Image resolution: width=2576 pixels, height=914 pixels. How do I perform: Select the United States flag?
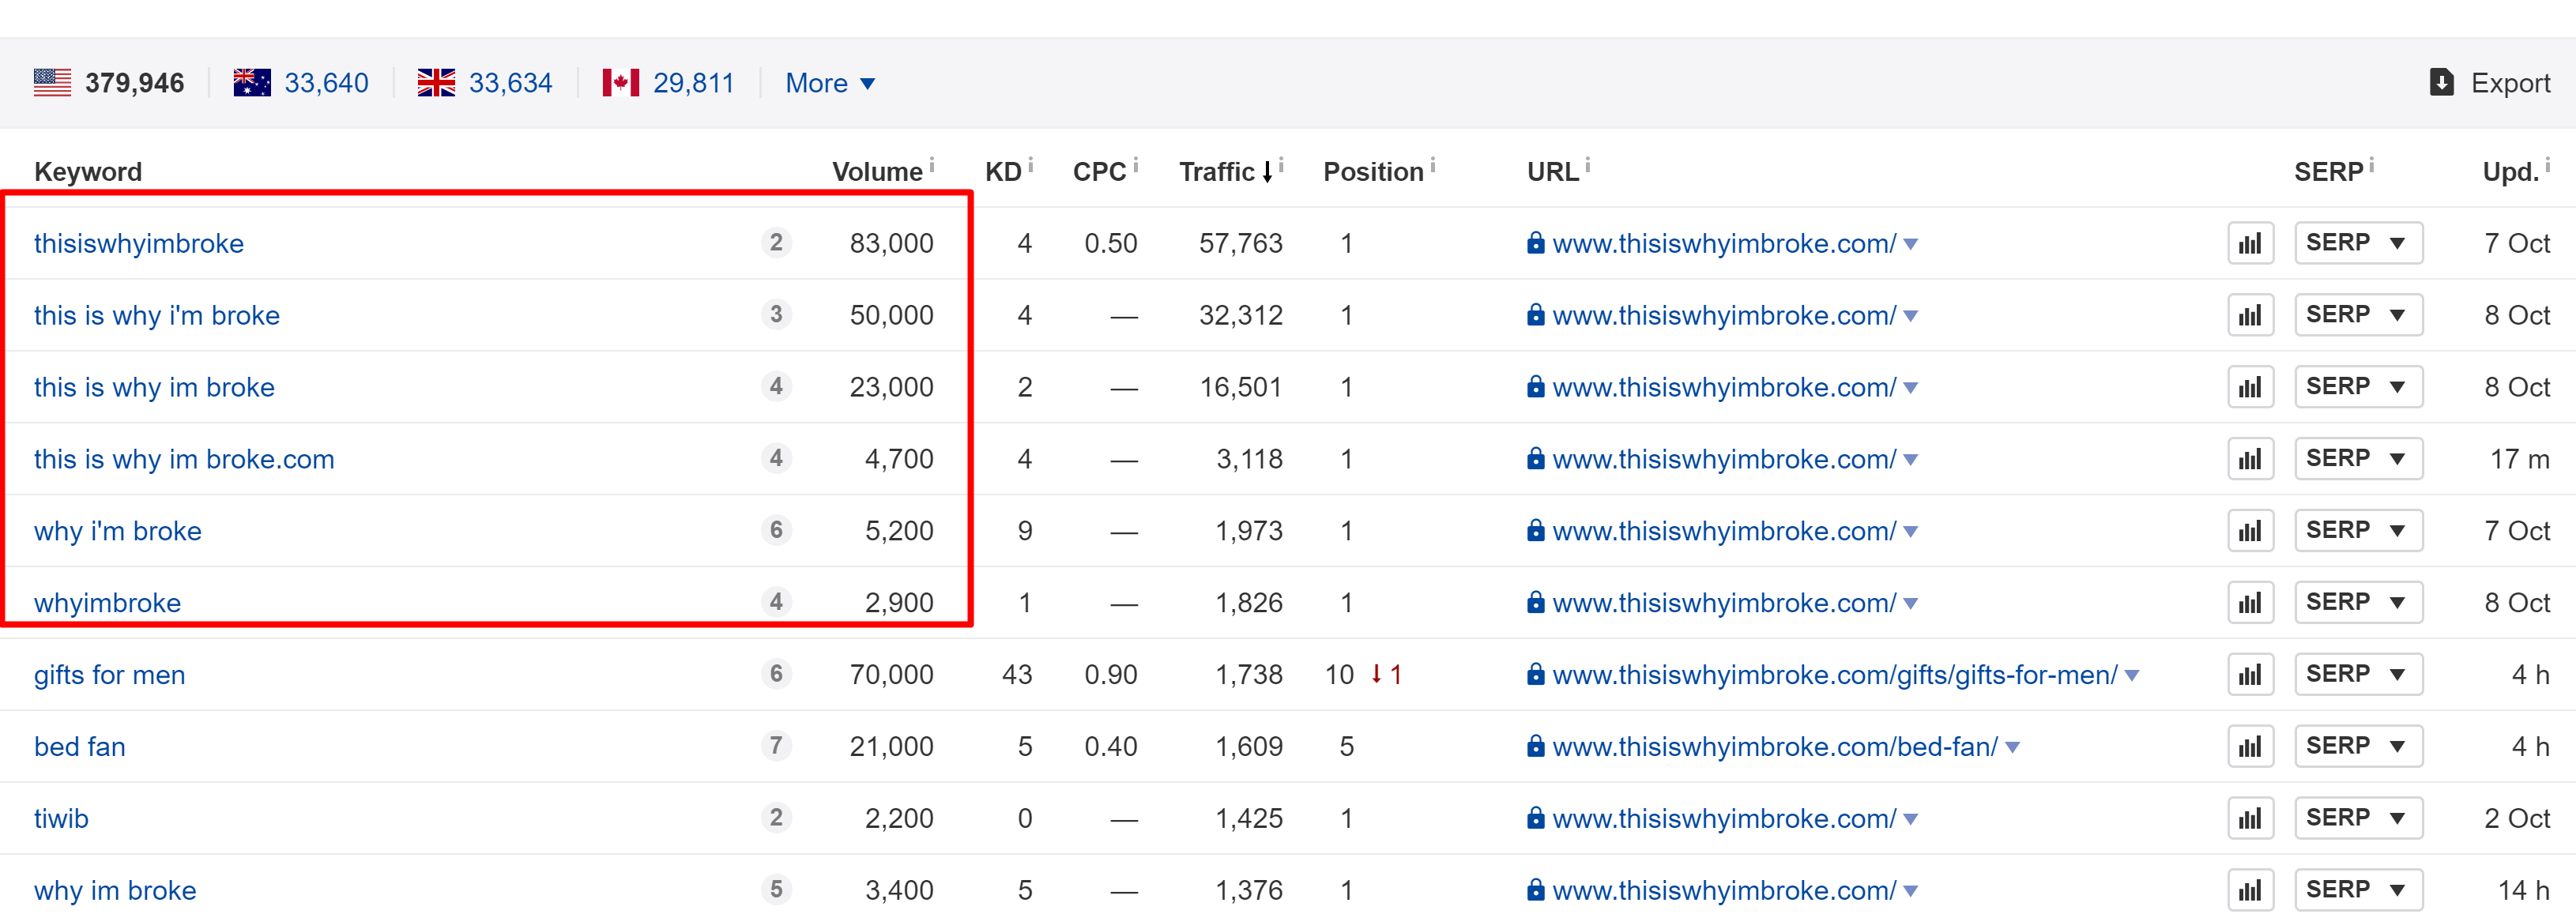click(52, 82)
